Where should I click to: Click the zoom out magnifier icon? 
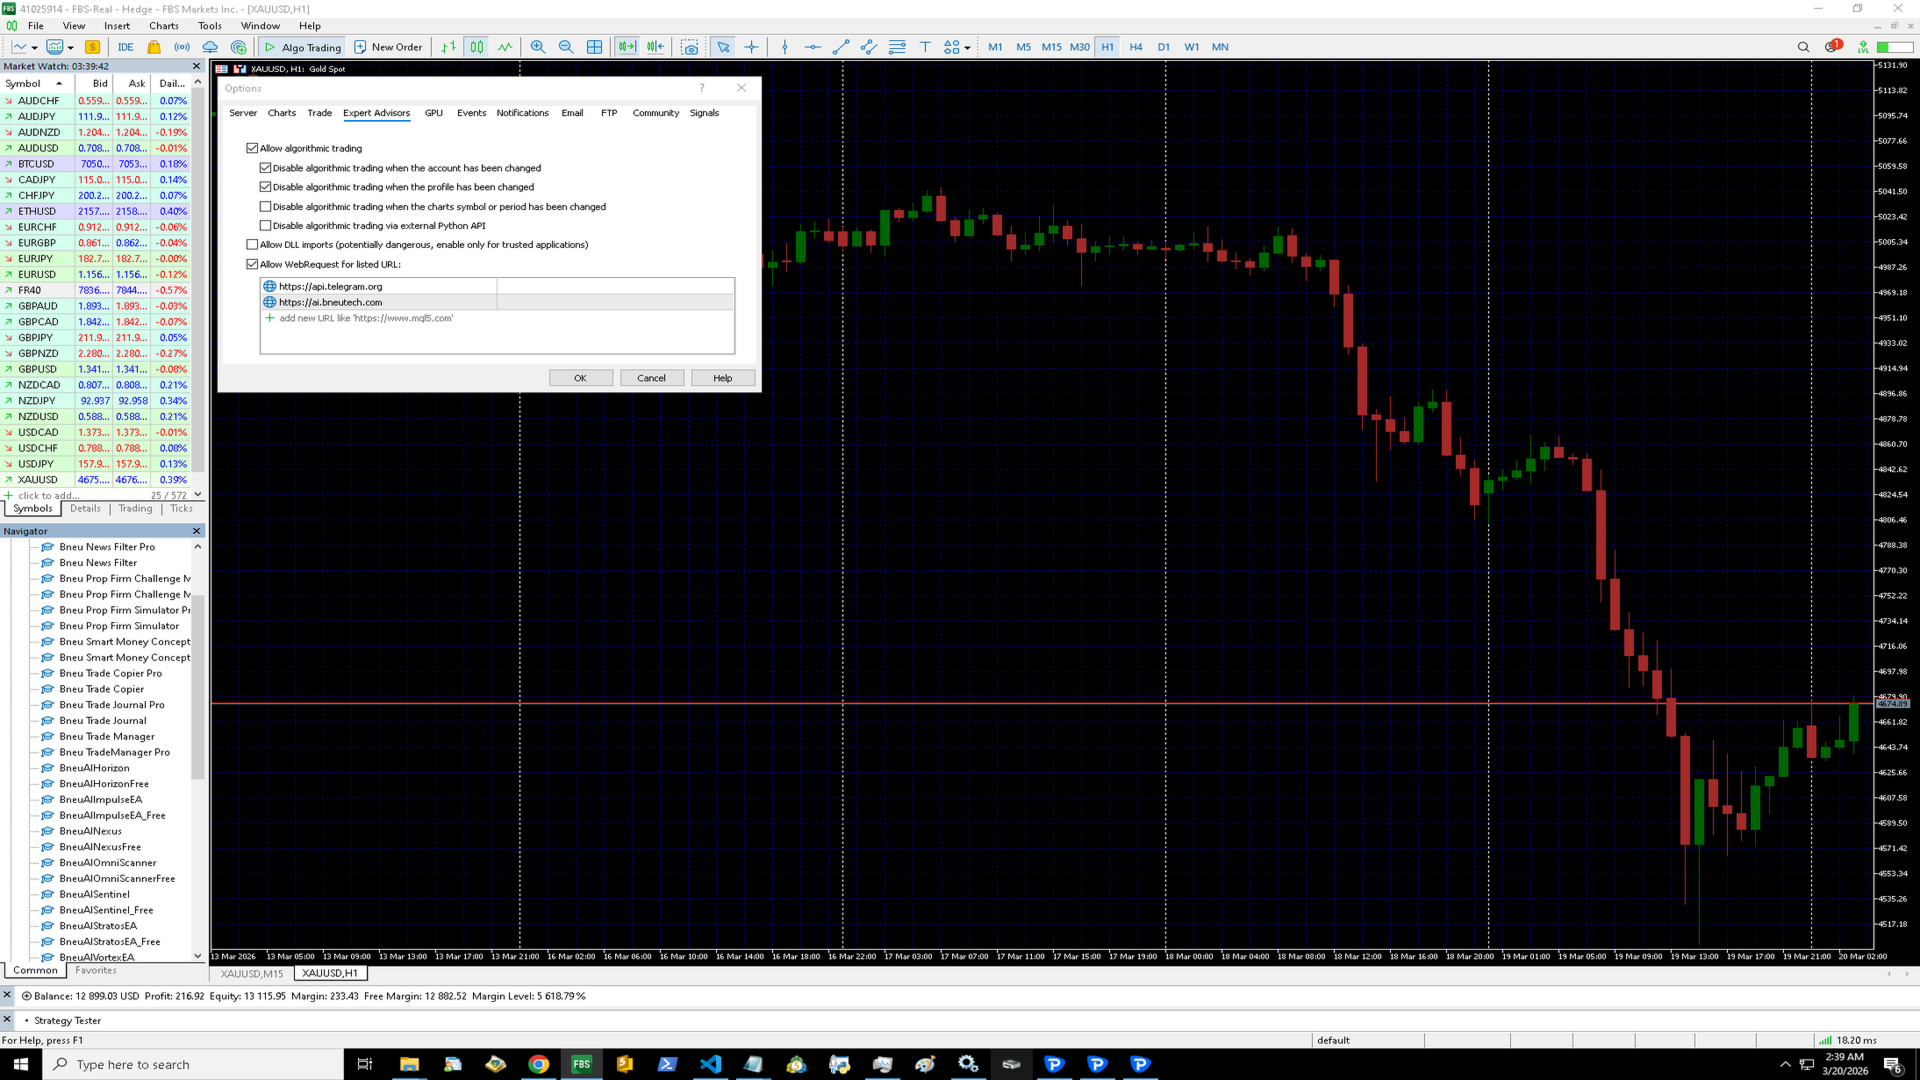click(x=566, y=47)
